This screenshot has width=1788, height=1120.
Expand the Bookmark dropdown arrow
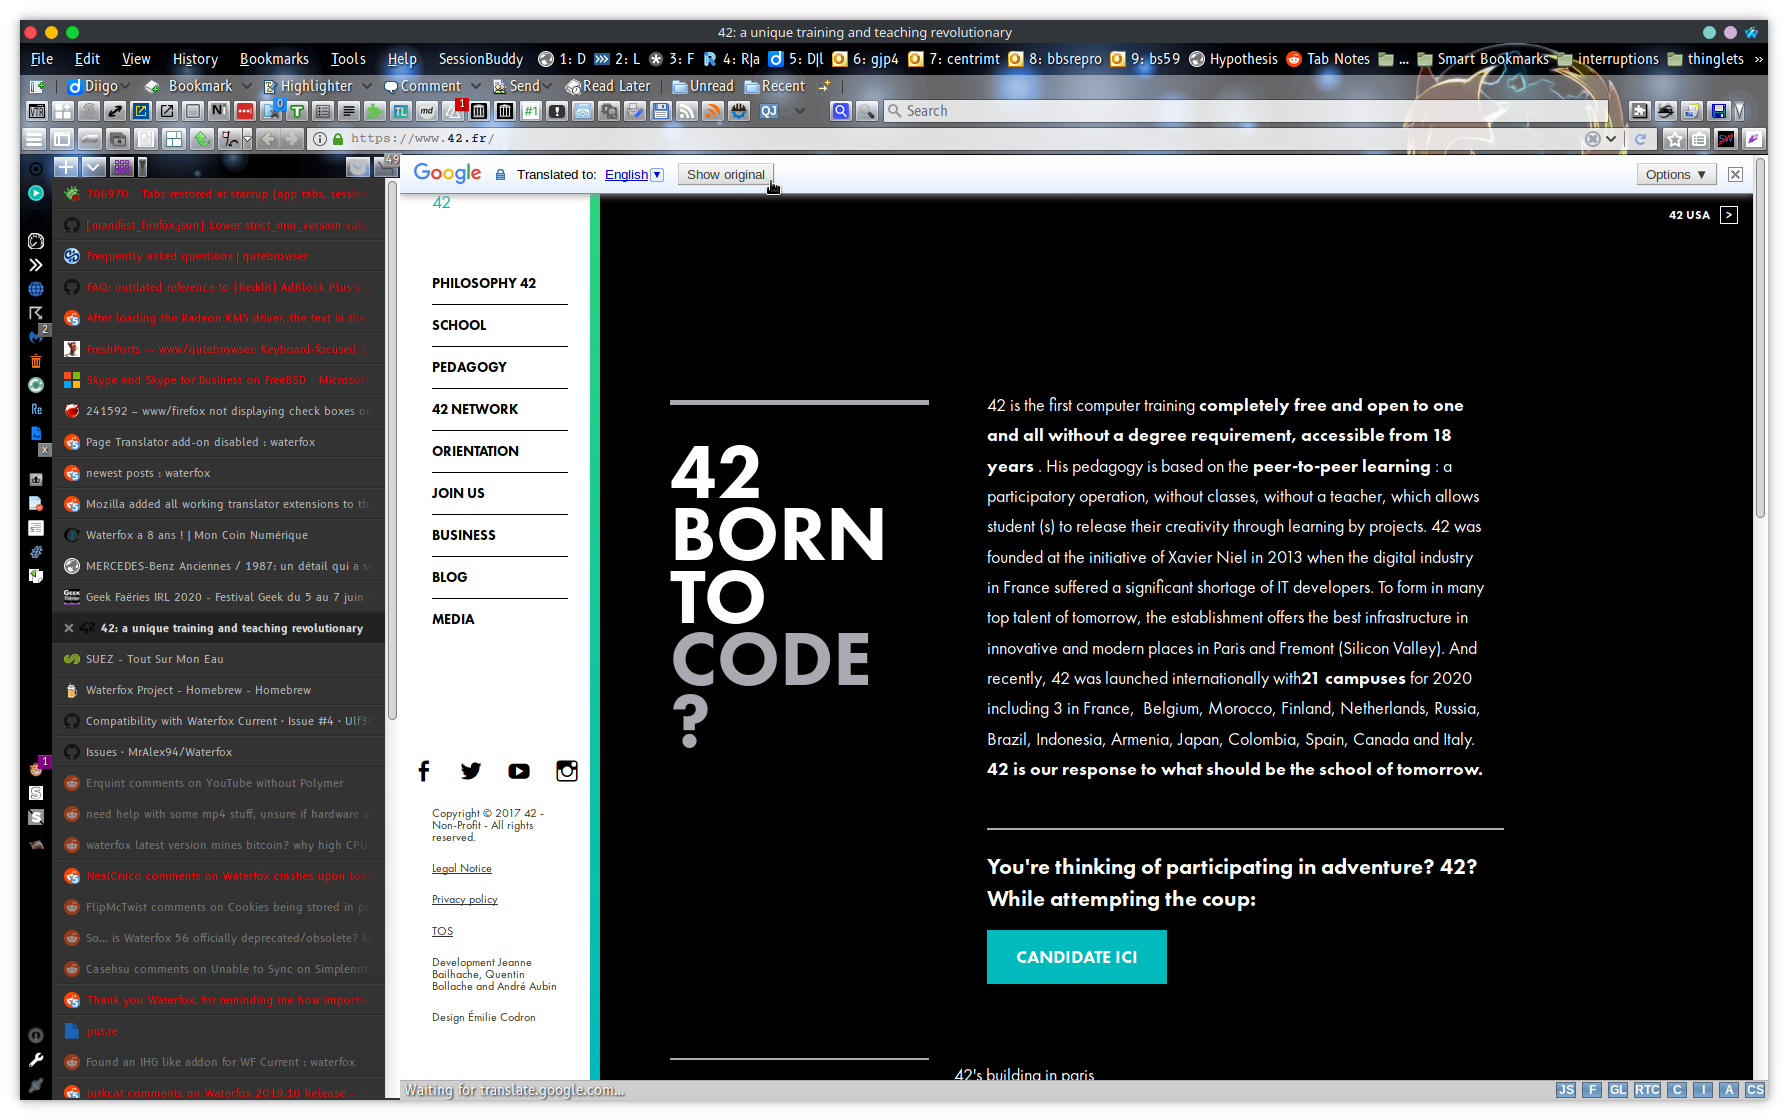coord(247,87)
